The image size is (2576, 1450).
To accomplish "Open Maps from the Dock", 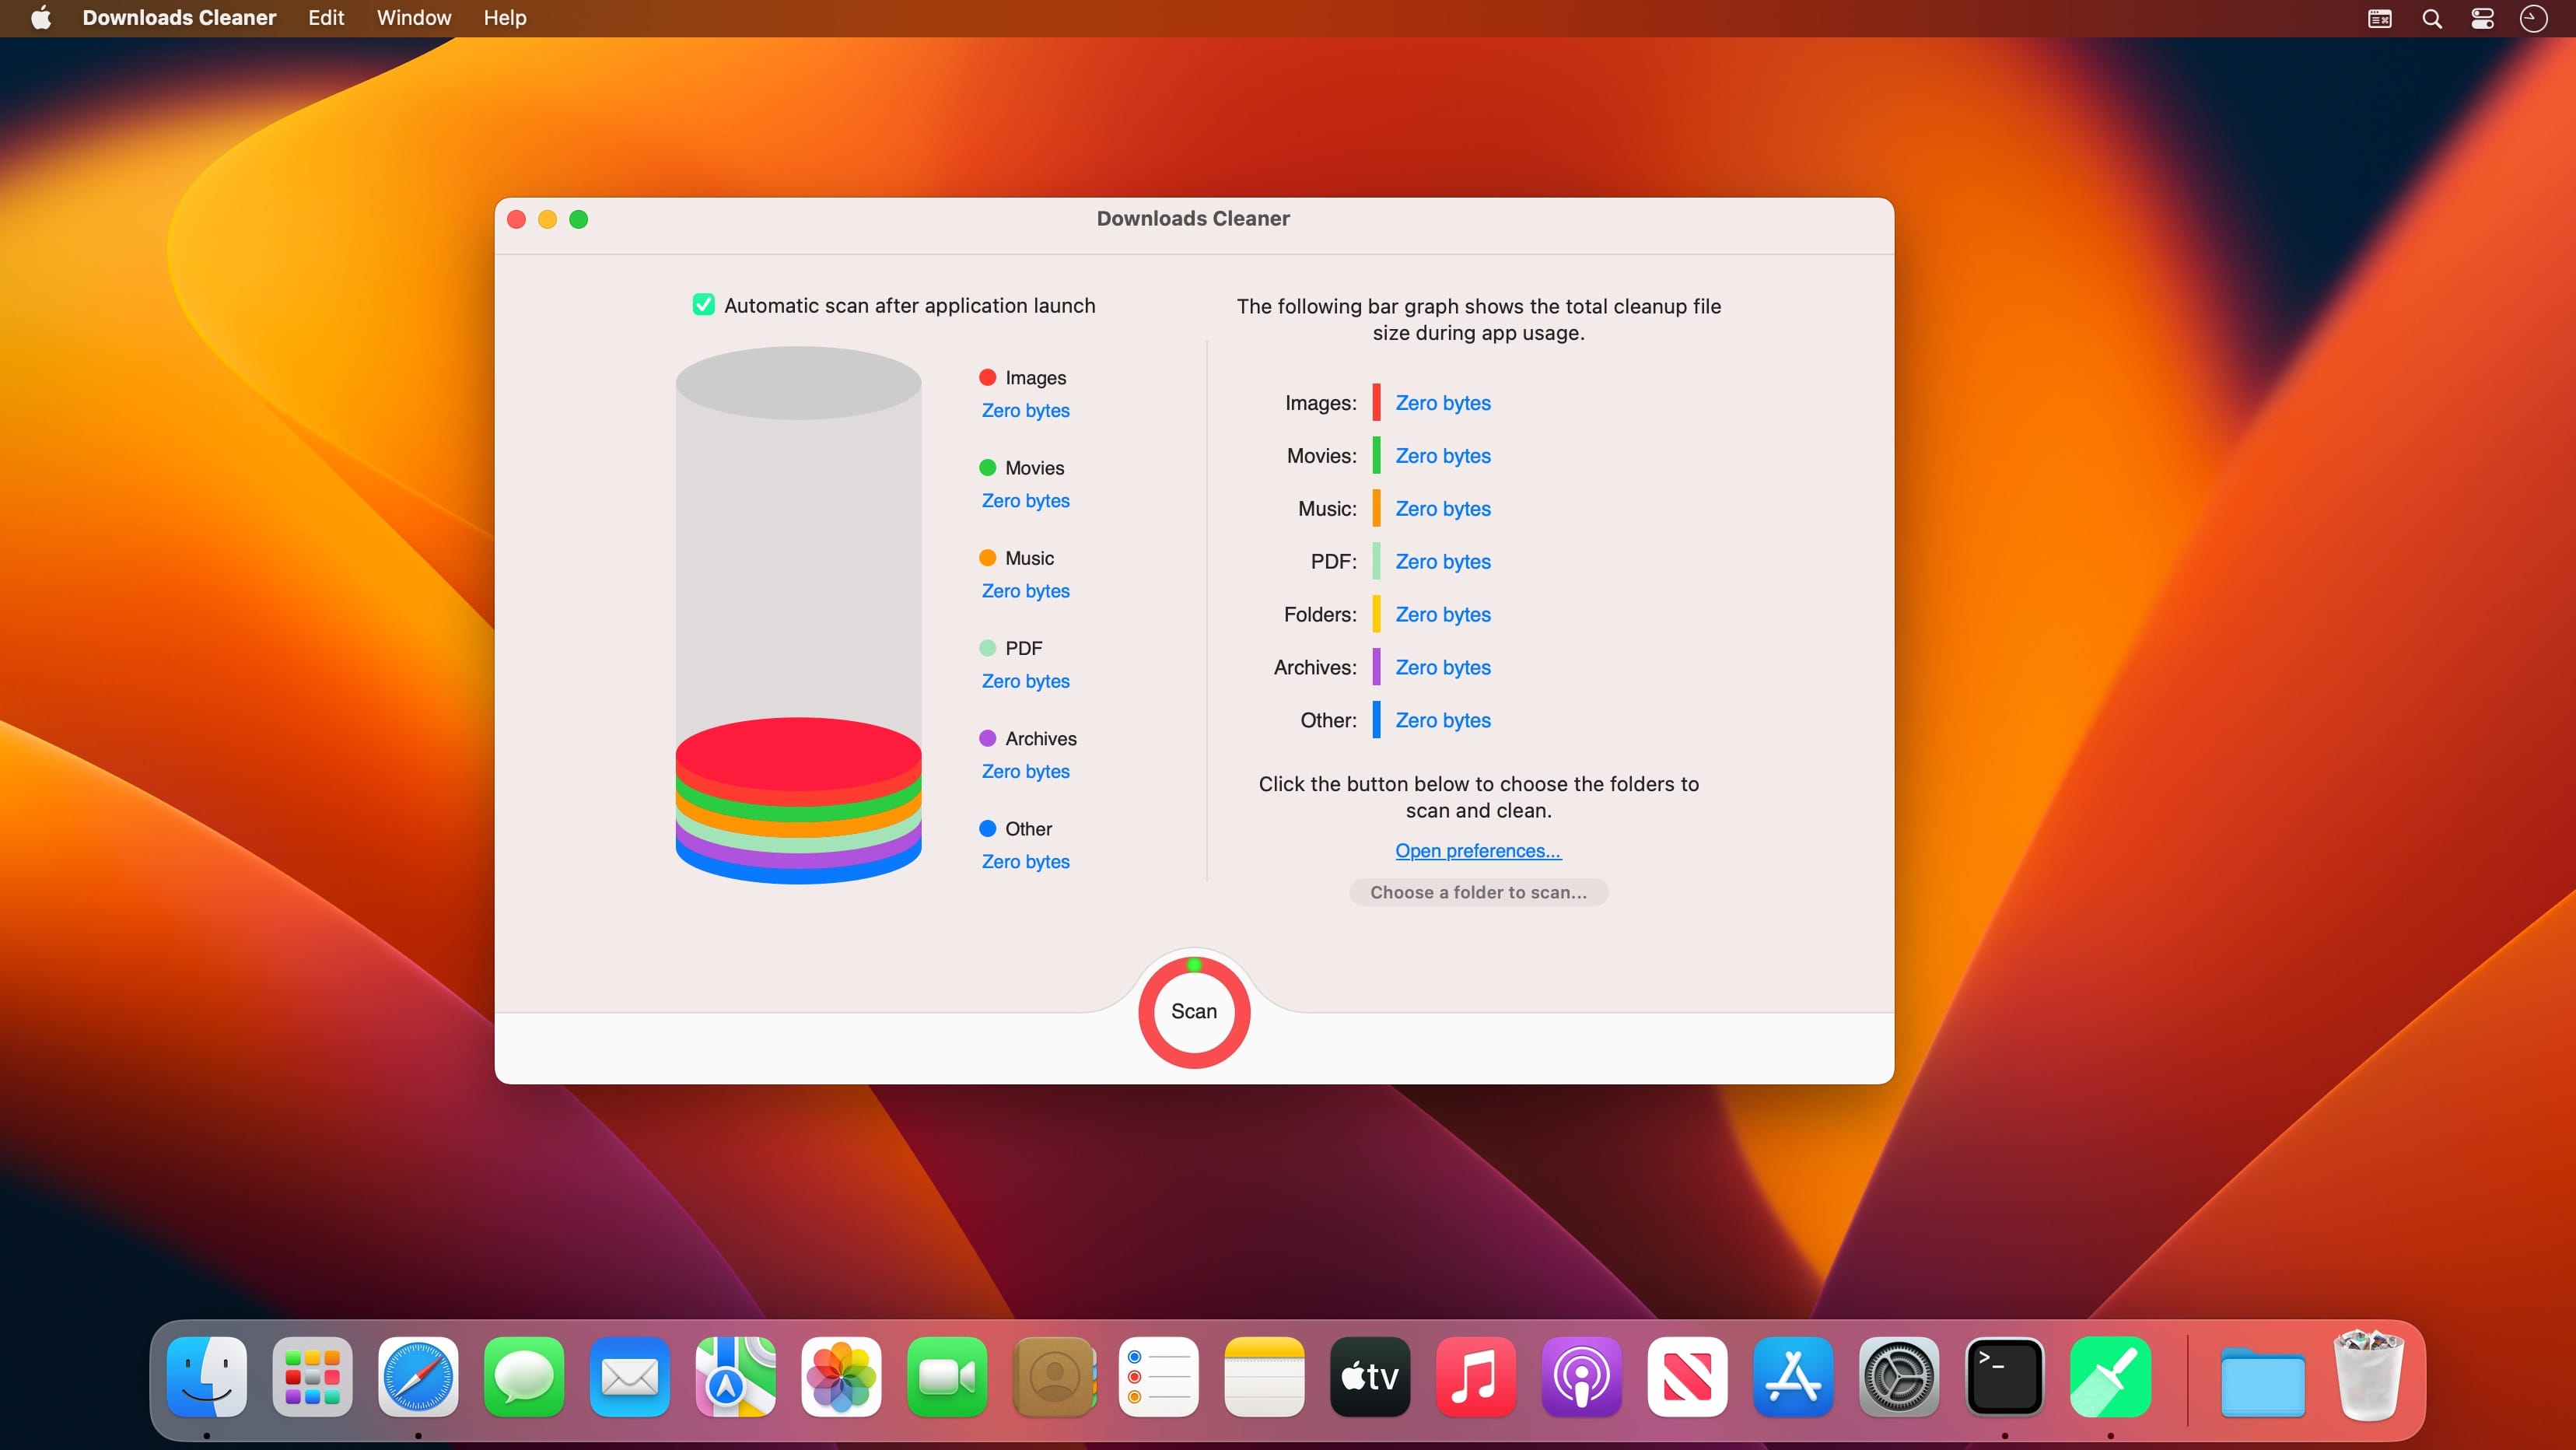I will (736, 1377).
